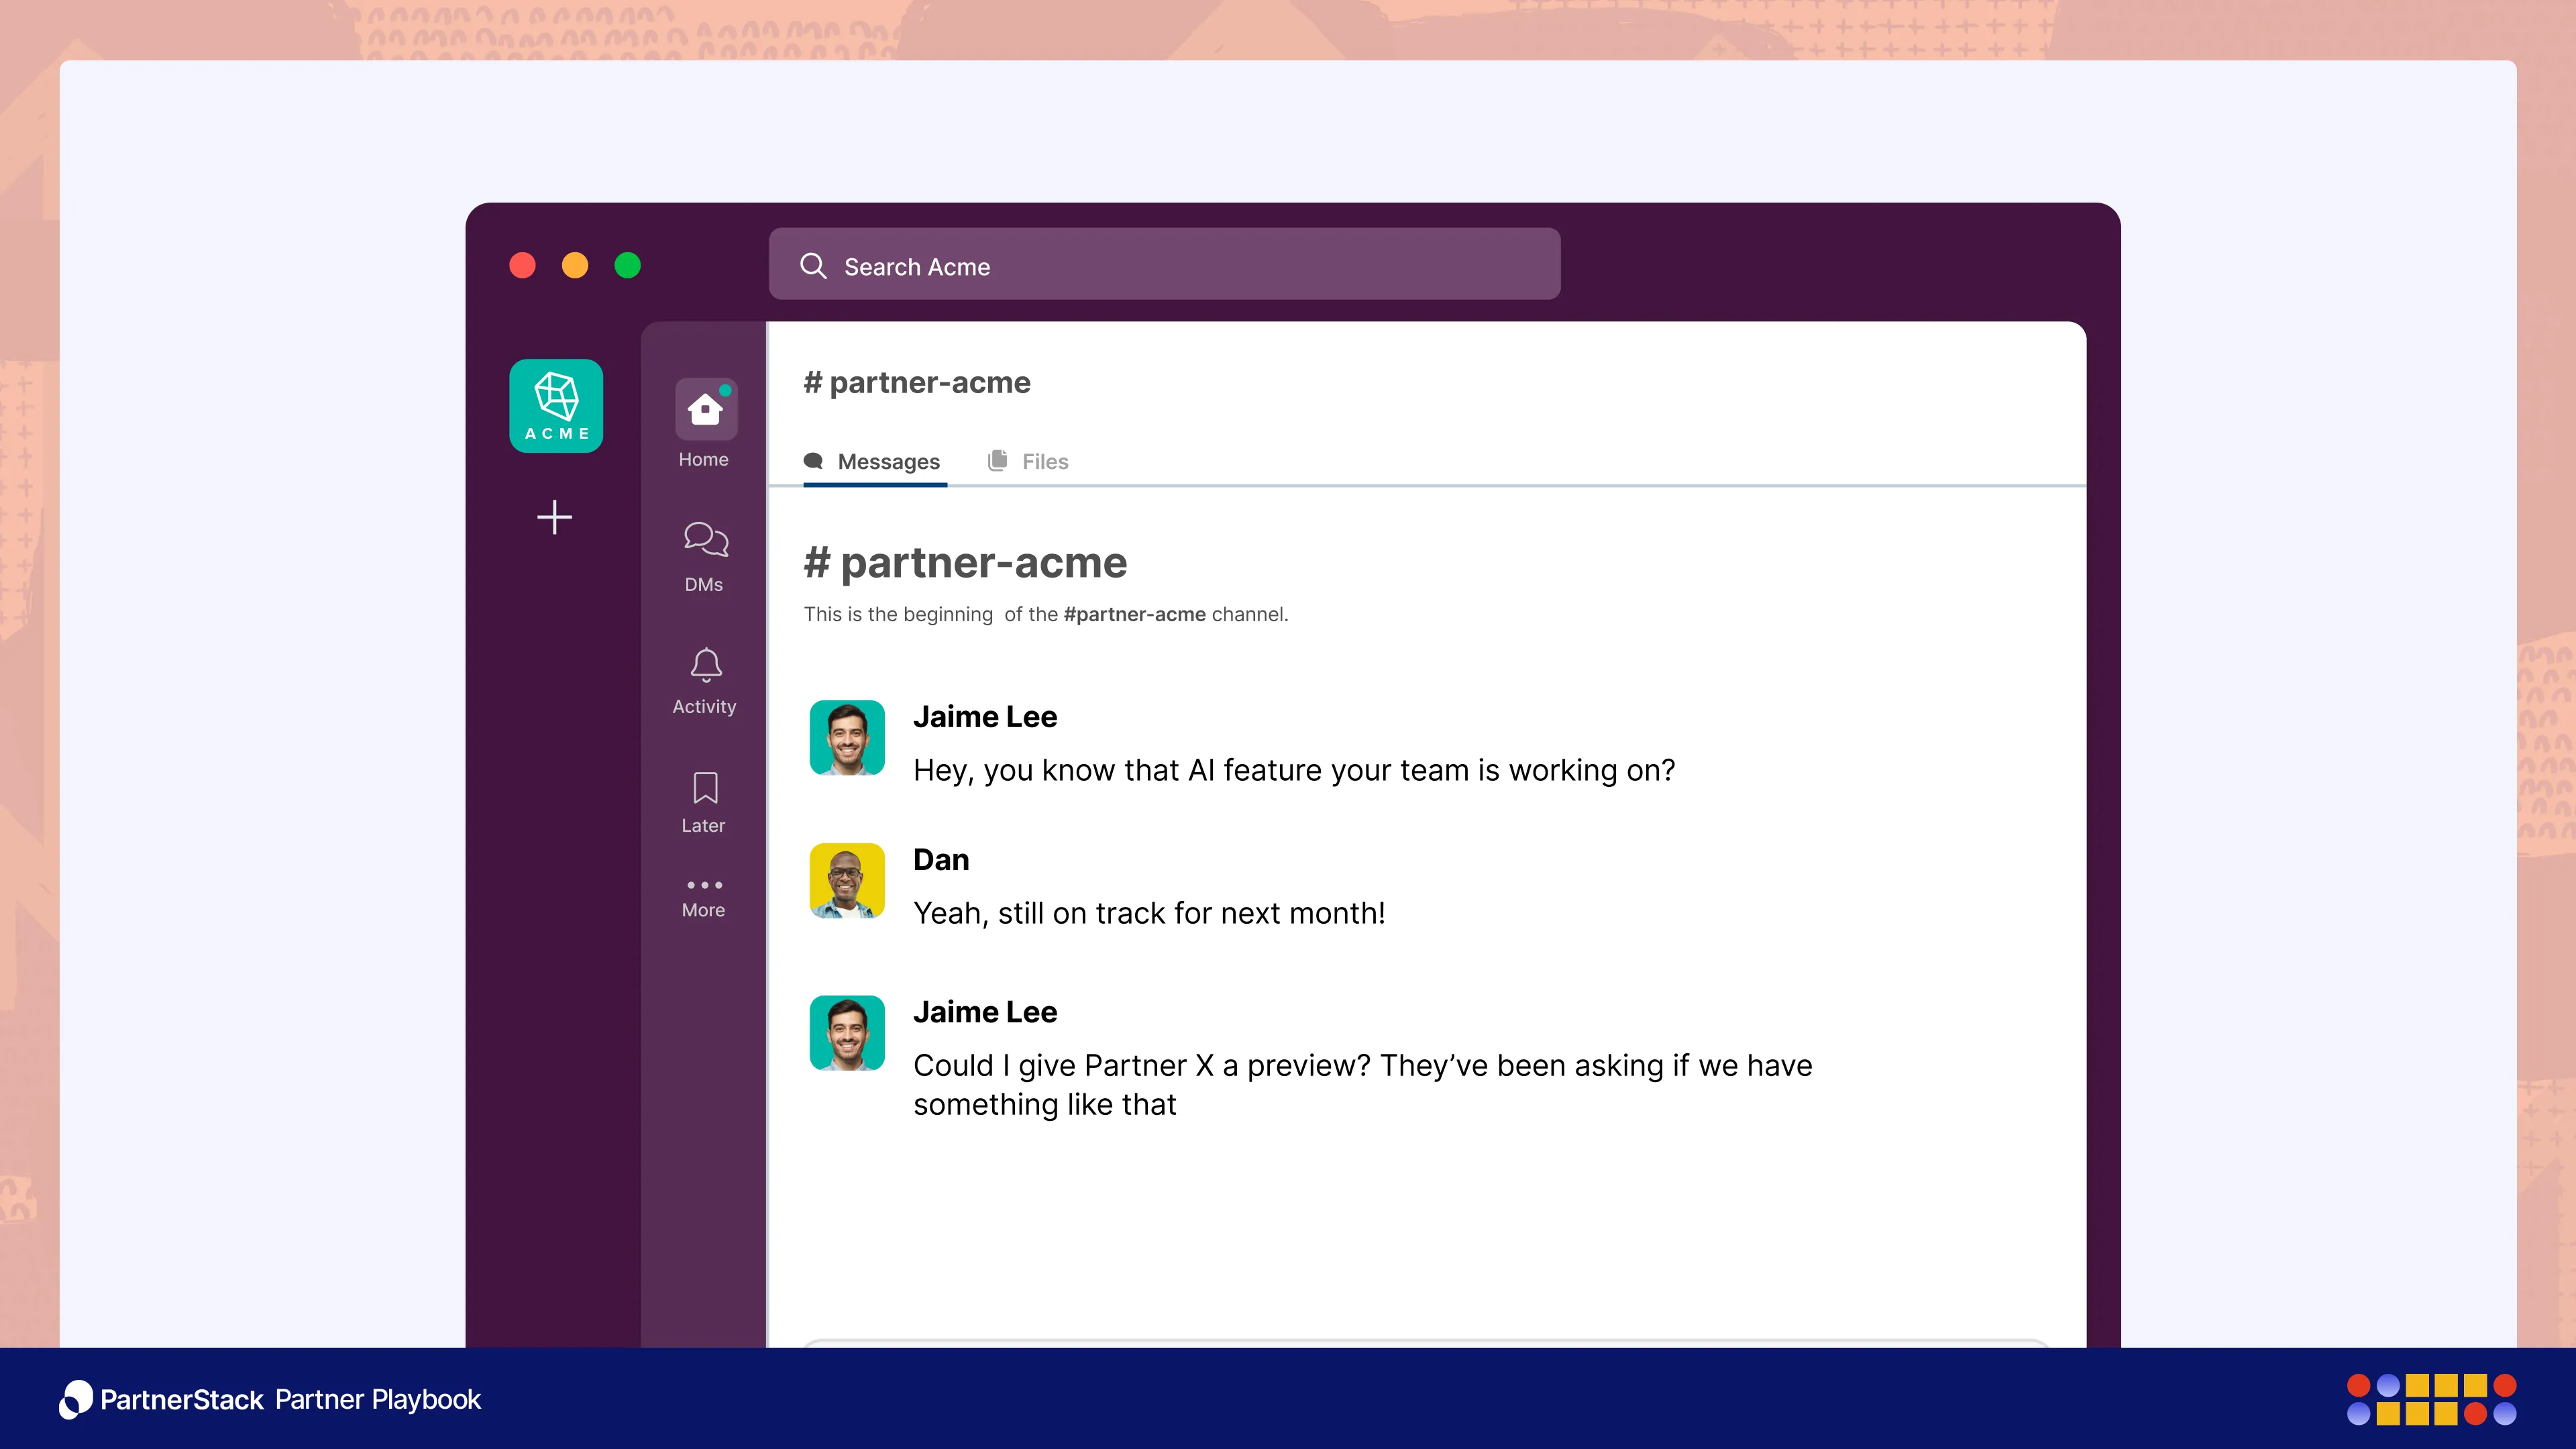2576x1449 pixels.
Task: Add a workspace with the plus icon
Action: [x=556, y=517]
